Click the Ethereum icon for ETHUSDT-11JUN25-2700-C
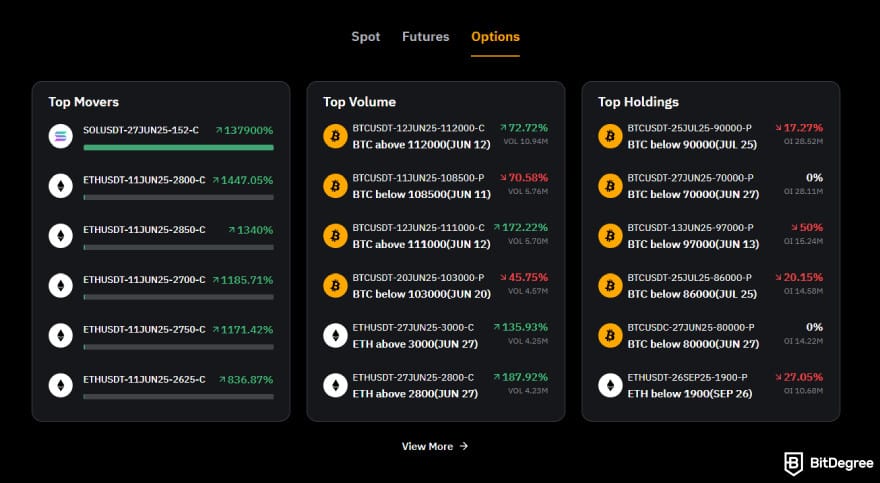Image resolution: width=880 pixels, height=483 pixels. (61, 286)
